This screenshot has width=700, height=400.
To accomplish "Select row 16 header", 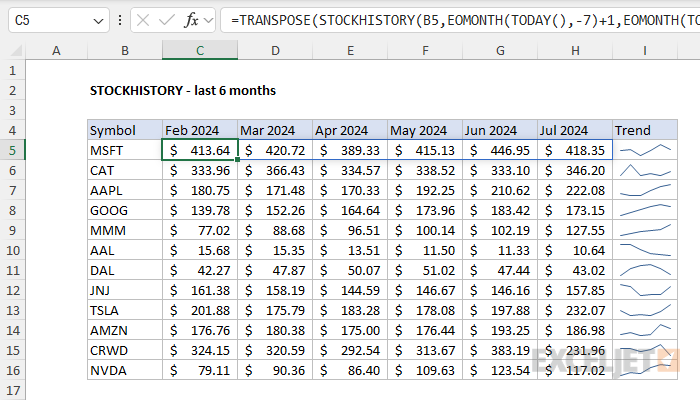I will pos(12,370).
